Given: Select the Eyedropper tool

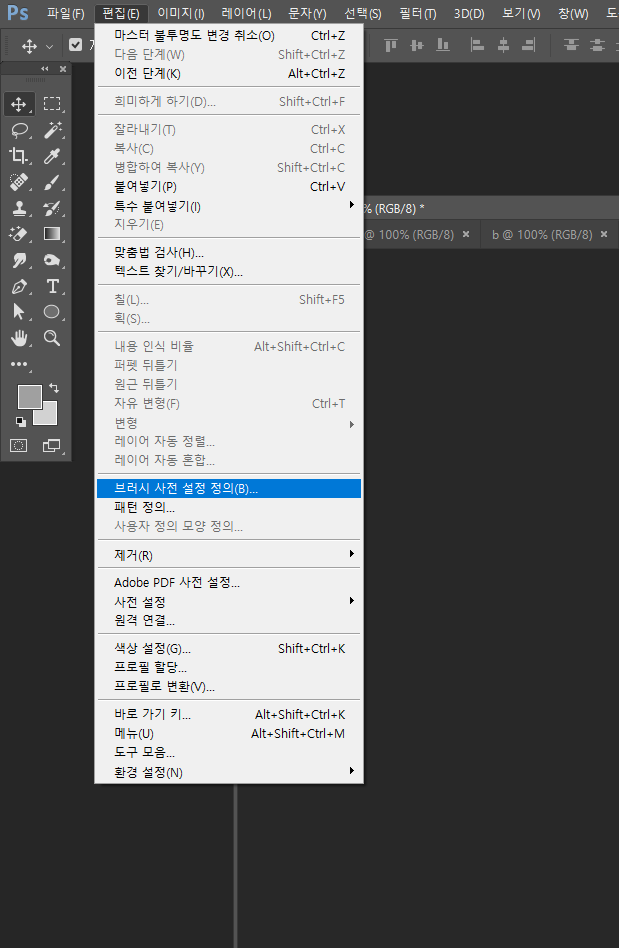Looking at the screenshot, I should tap(52, 156).
